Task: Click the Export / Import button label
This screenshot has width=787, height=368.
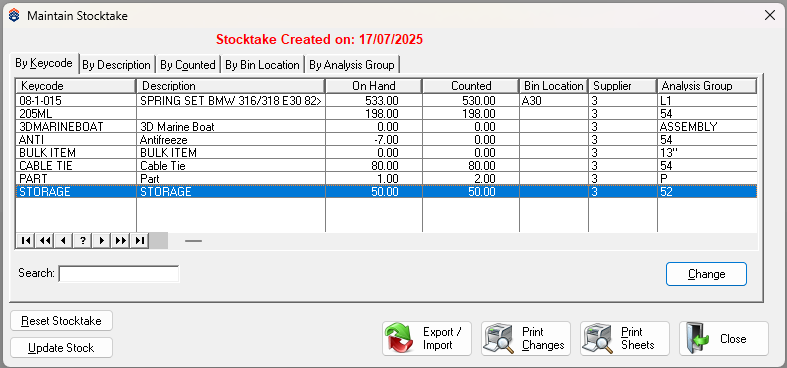Action: pyautogui.click(x=442, y=338)
